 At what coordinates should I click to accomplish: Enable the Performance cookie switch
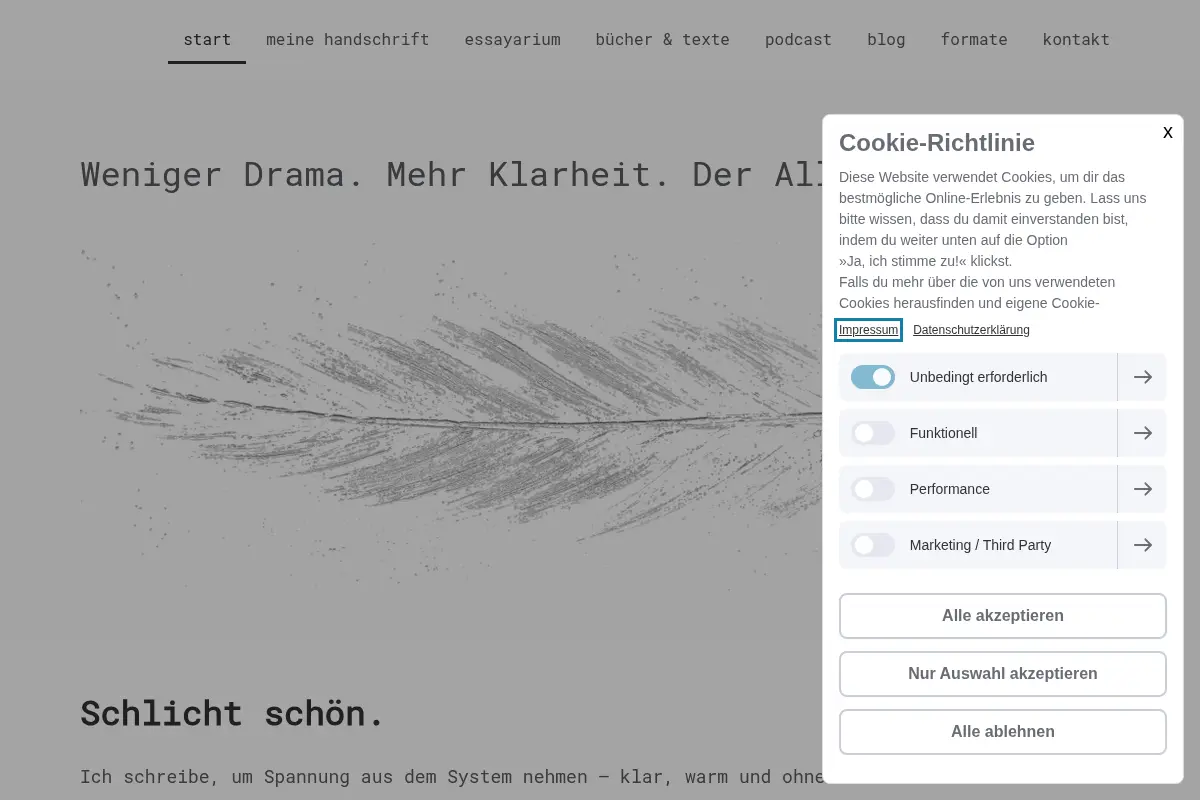pyautogui.click(x=873, y=489)
